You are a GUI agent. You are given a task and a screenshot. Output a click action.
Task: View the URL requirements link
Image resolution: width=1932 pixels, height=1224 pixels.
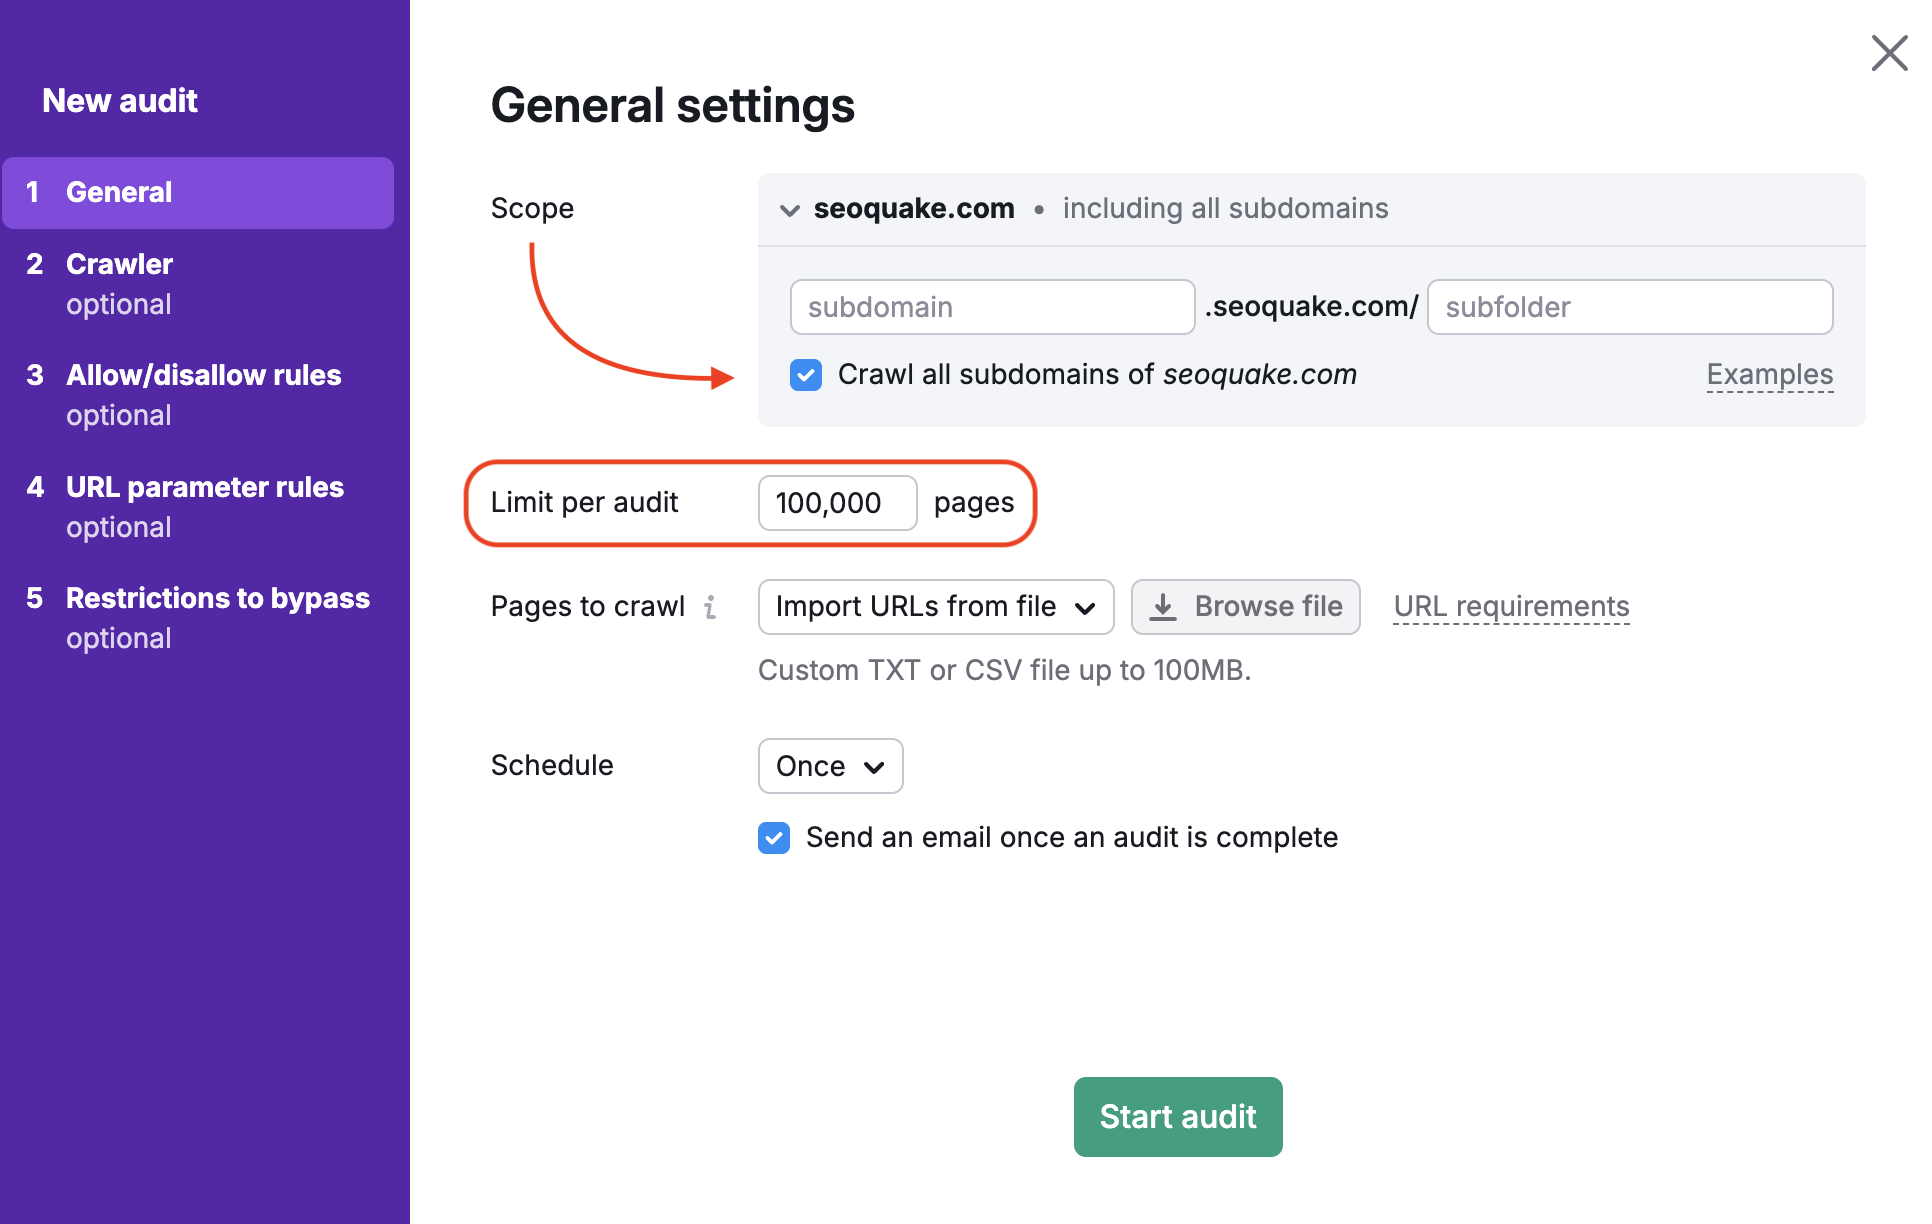pos(1510,606)
